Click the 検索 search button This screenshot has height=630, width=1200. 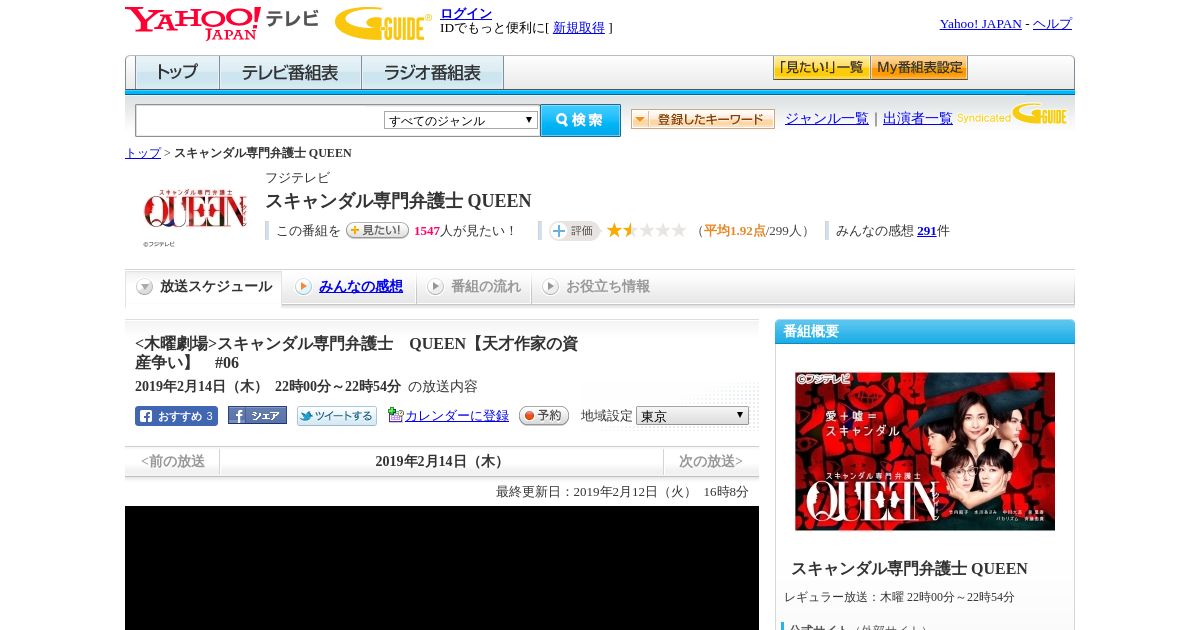[580, 120]
